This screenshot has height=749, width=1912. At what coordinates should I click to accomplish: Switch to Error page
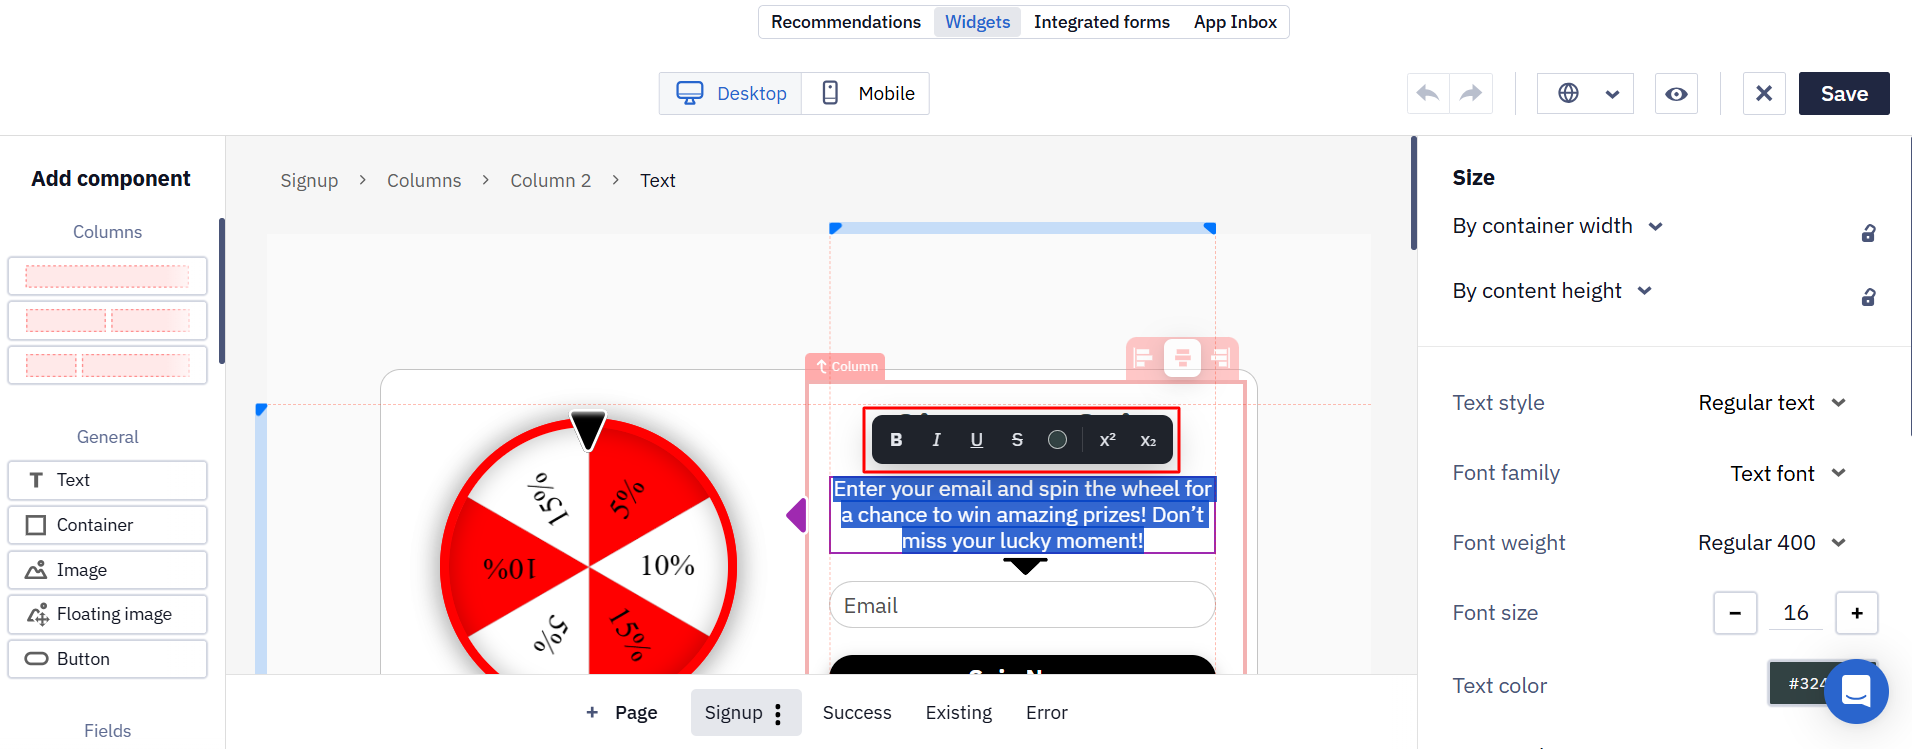[x=1047, y=713]
